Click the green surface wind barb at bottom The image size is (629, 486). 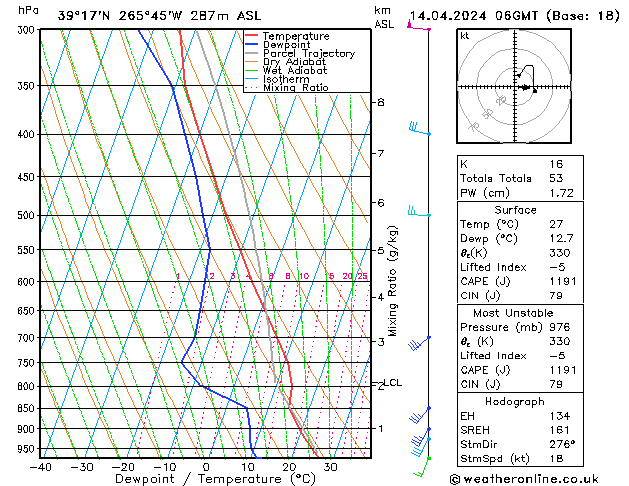[x=422, y=467]
